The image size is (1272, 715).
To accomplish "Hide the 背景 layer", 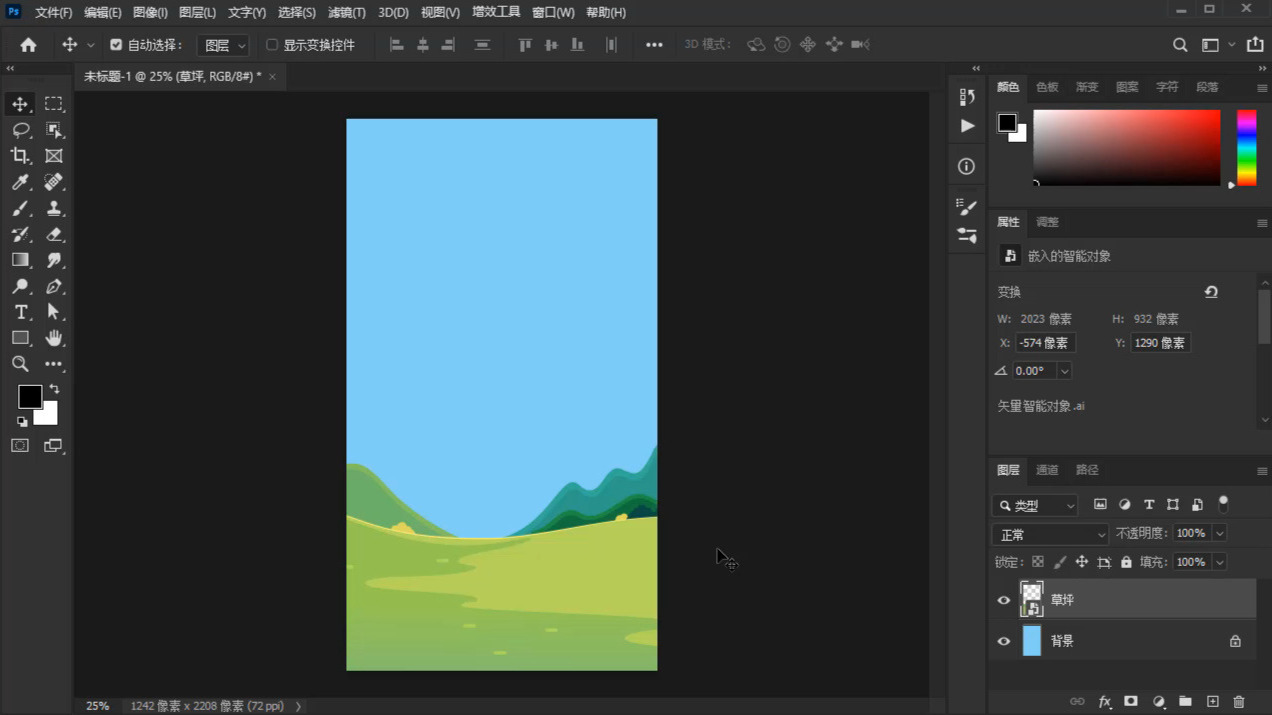I will coord(1004,641).
